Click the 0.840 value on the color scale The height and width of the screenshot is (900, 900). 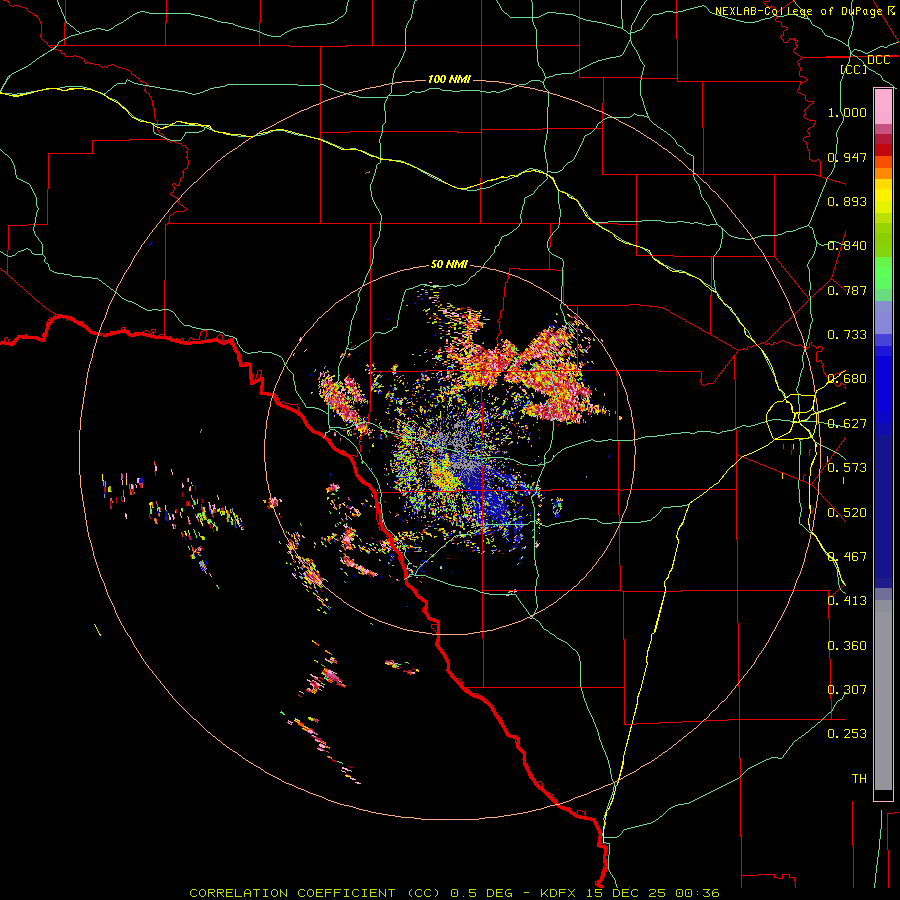(x=847, y=246)
